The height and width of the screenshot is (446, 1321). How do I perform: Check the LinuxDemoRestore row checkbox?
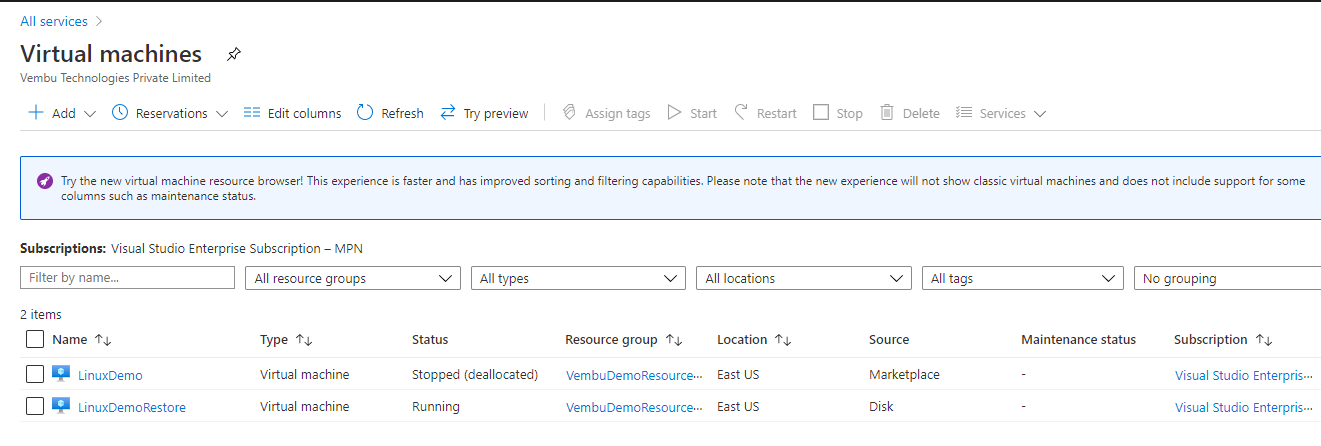coord(35,406)
